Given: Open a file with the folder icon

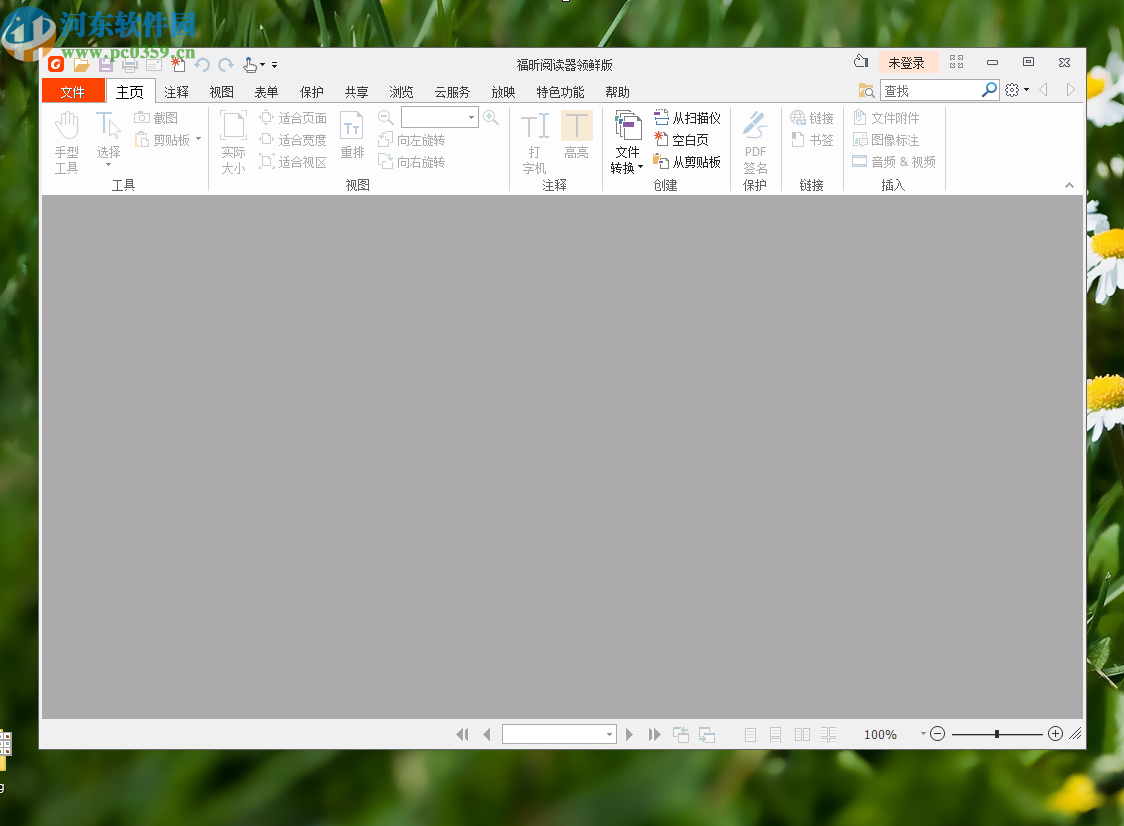Looking at the screenshot, I should (x=82, y=65).
